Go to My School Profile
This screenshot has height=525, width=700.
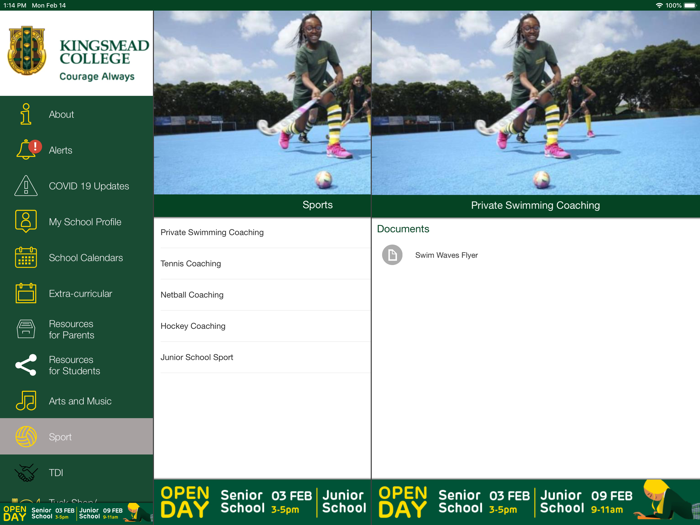pyautogui.click(x=85, y=222)
